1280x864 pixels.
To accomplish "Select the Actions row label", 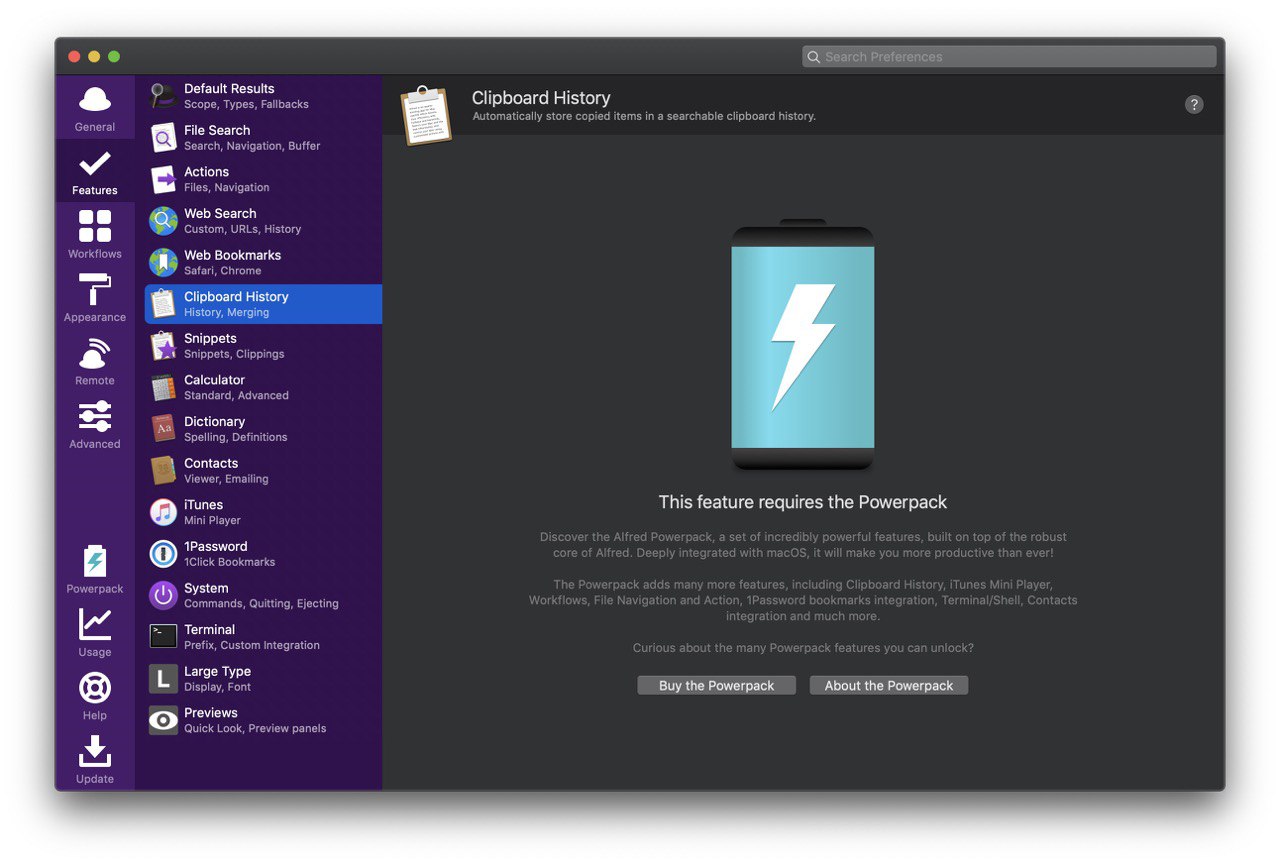I will click(207, 172).
